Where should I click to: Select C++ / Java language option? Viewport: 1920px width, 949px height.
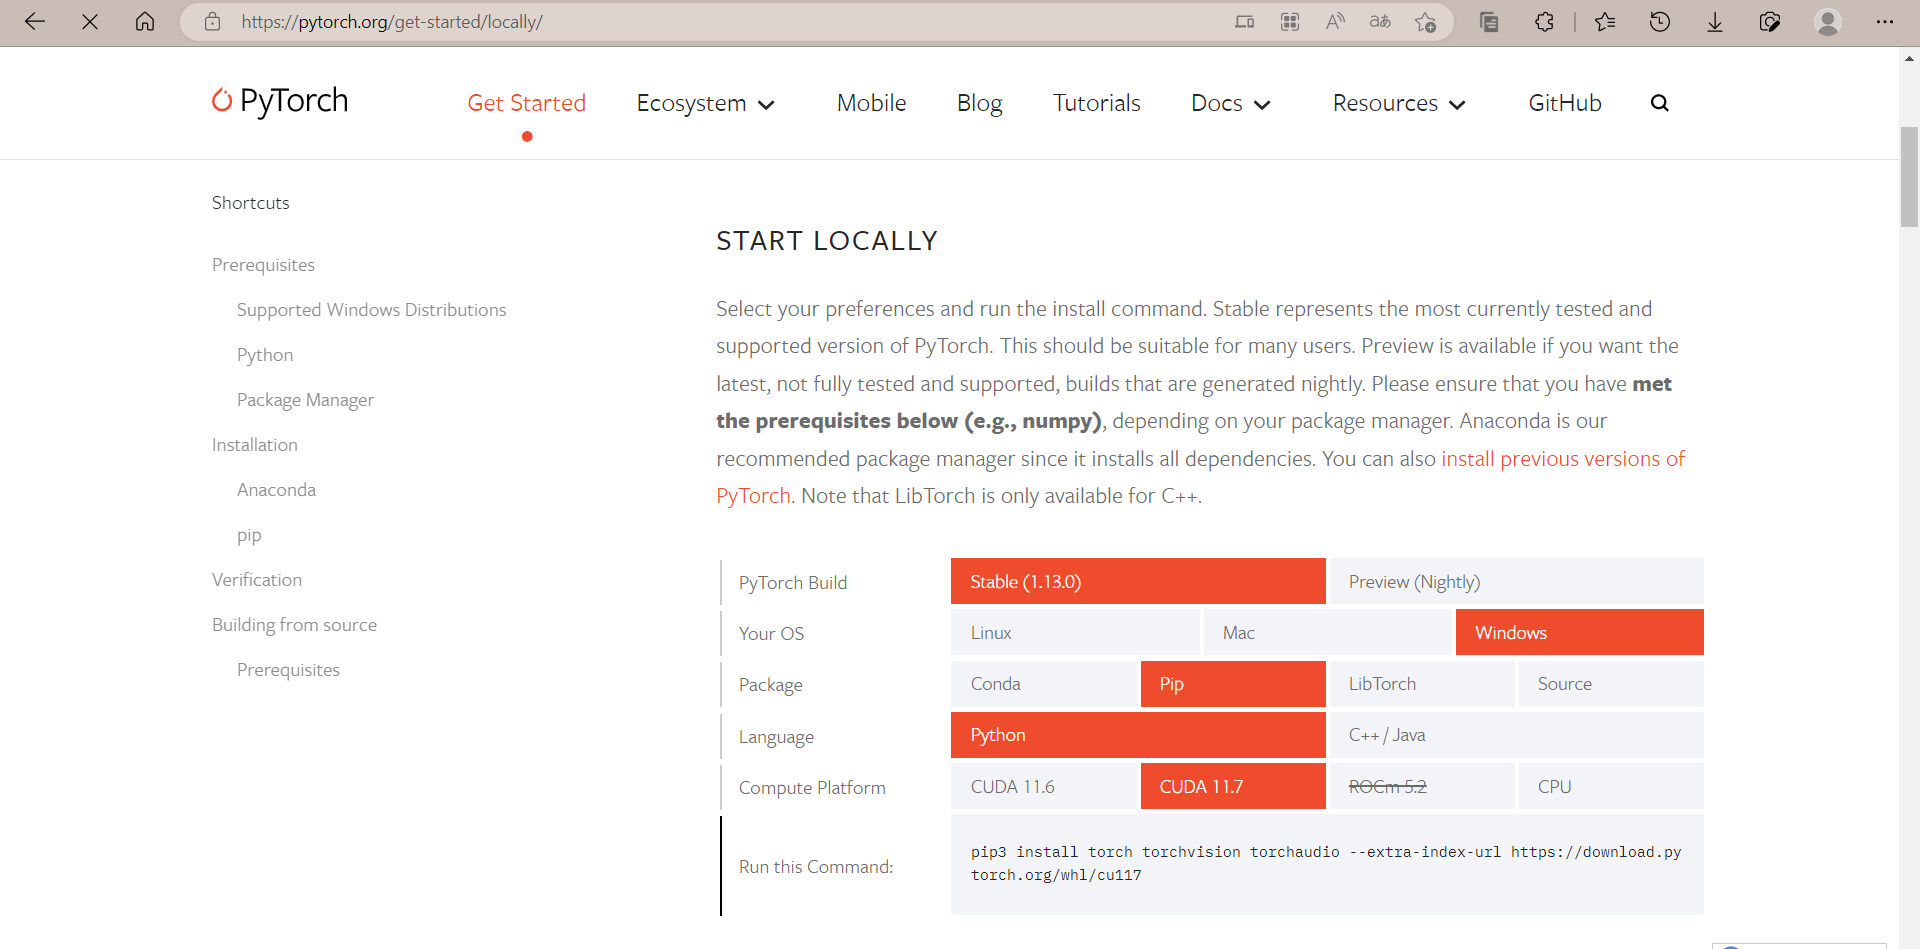(x=1517, y=735)
